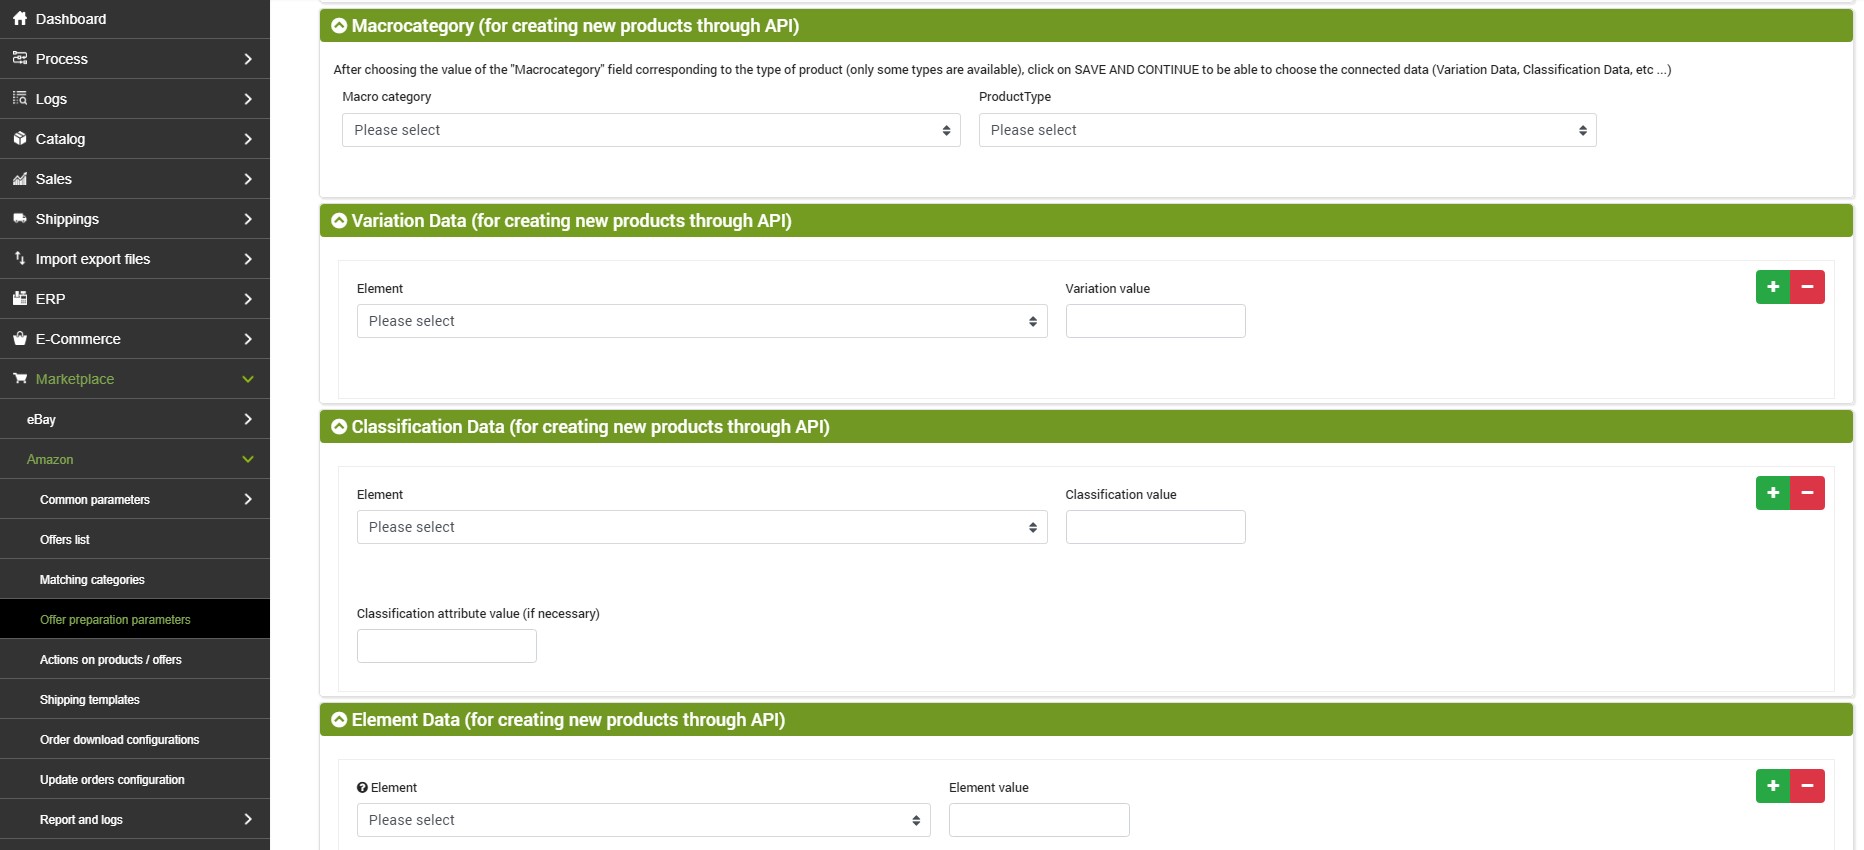
Task: Click the Variation value text field
Action: pyautogui.click(x=1155, y=321)
